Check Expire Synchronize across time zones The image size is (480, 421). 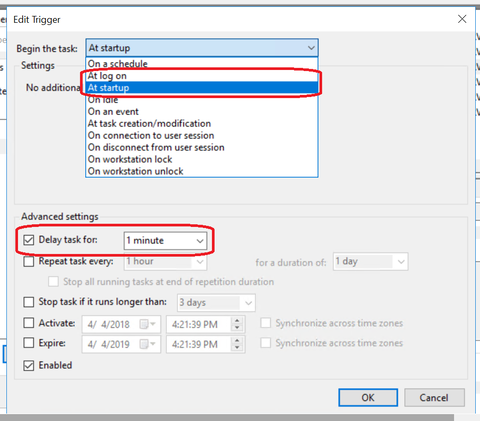coord(265,343)
